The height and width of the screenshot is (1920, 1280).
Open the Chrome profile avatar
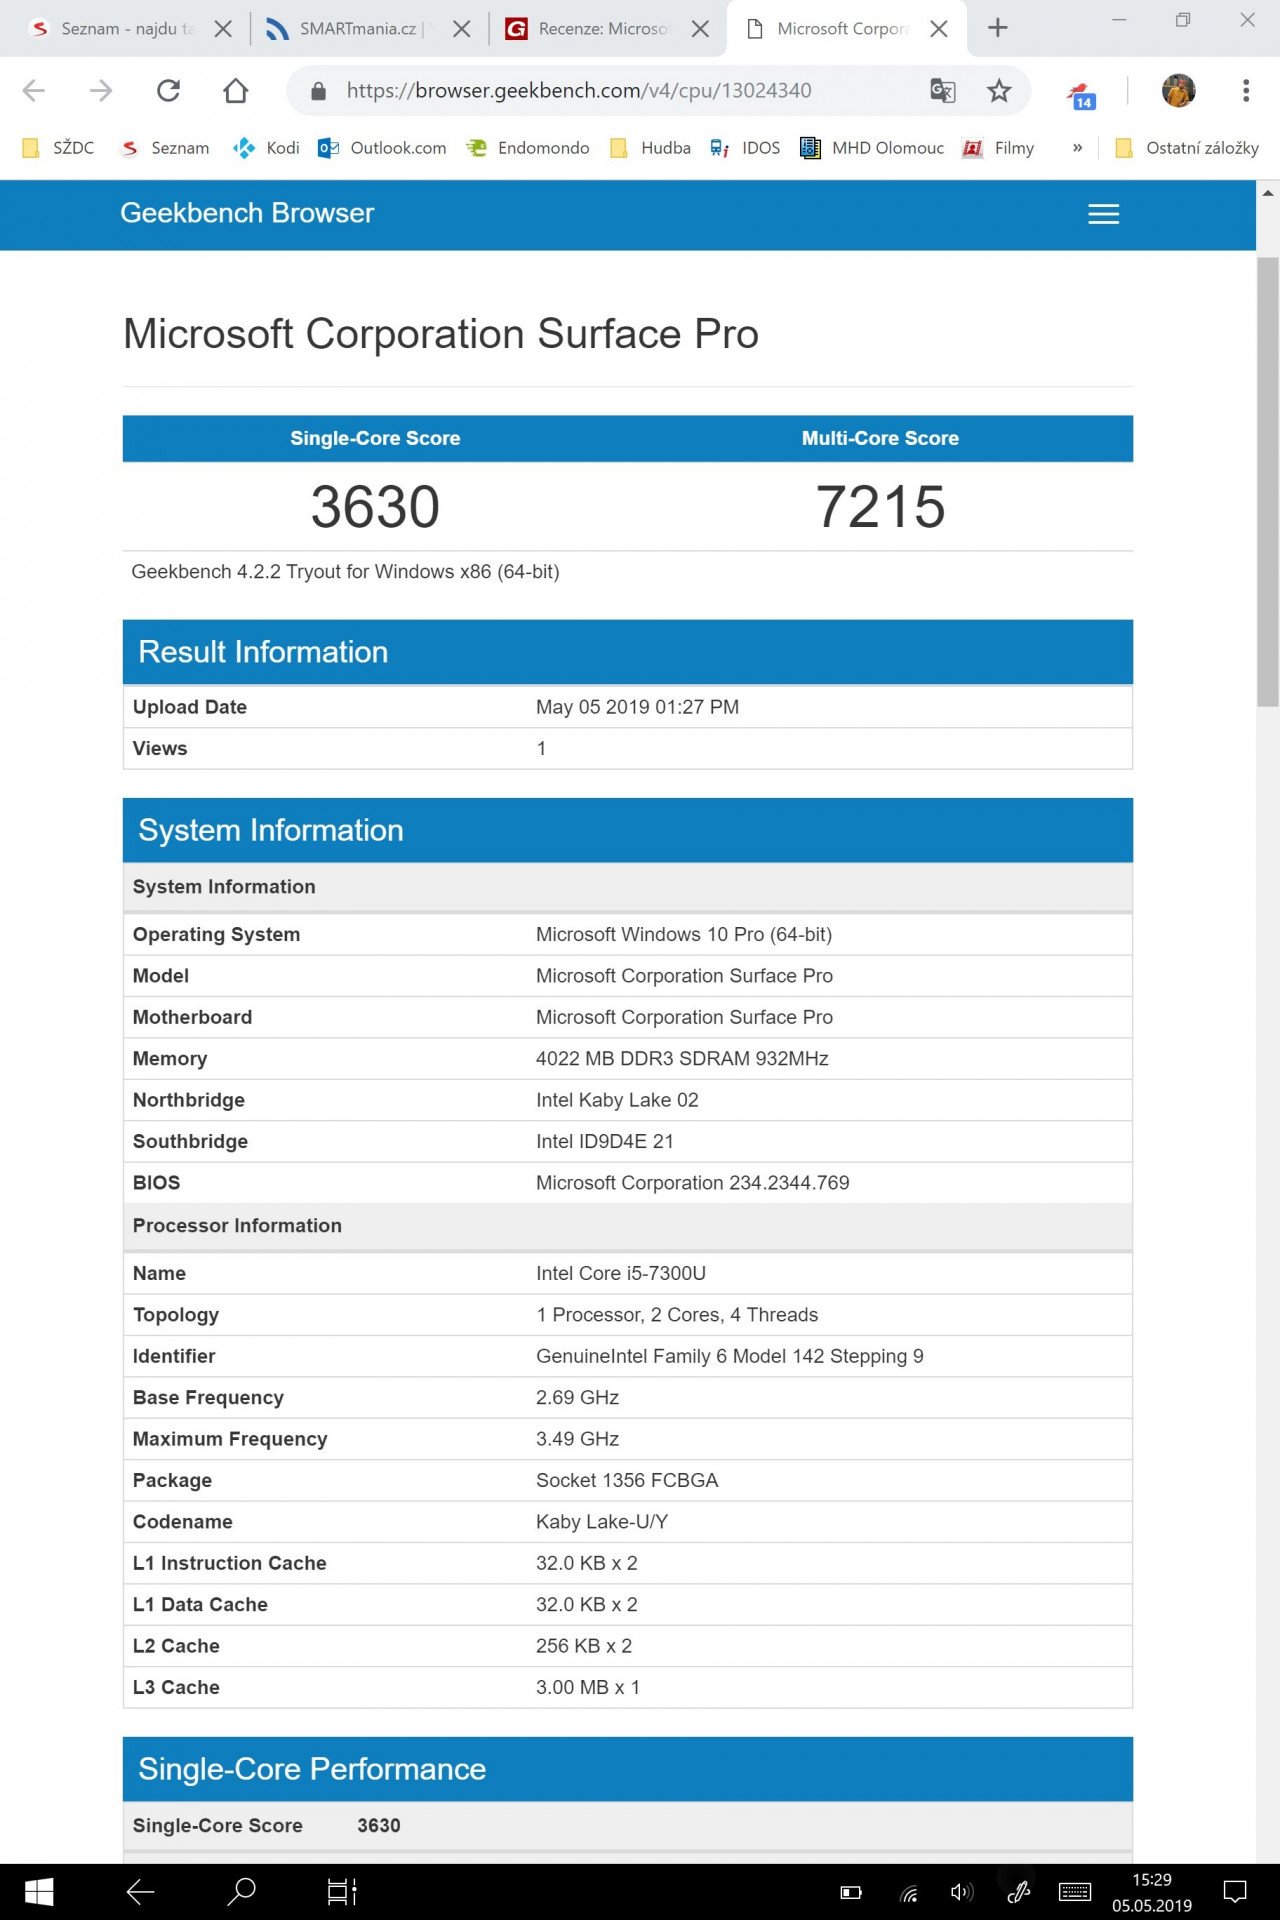point(1179,91)
